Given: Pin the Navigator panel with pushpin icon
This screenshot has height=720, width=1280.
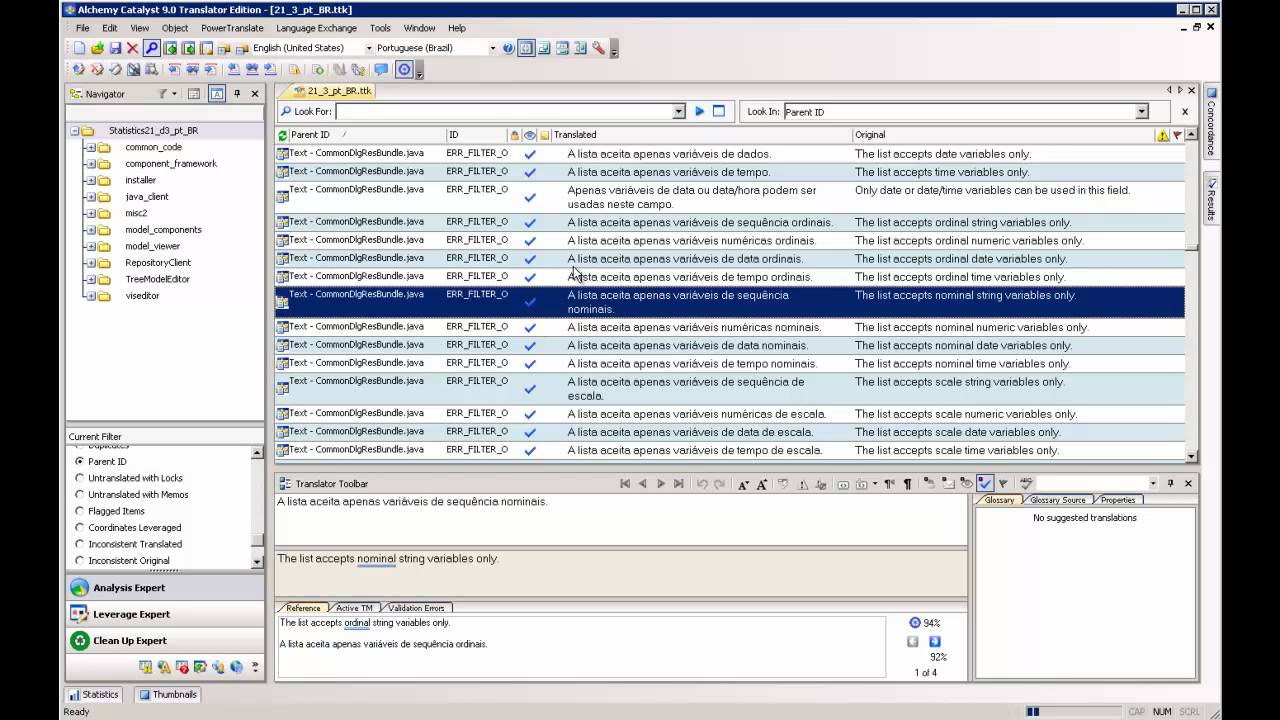Looking at the screenshot, I should (x=237, y=94).
